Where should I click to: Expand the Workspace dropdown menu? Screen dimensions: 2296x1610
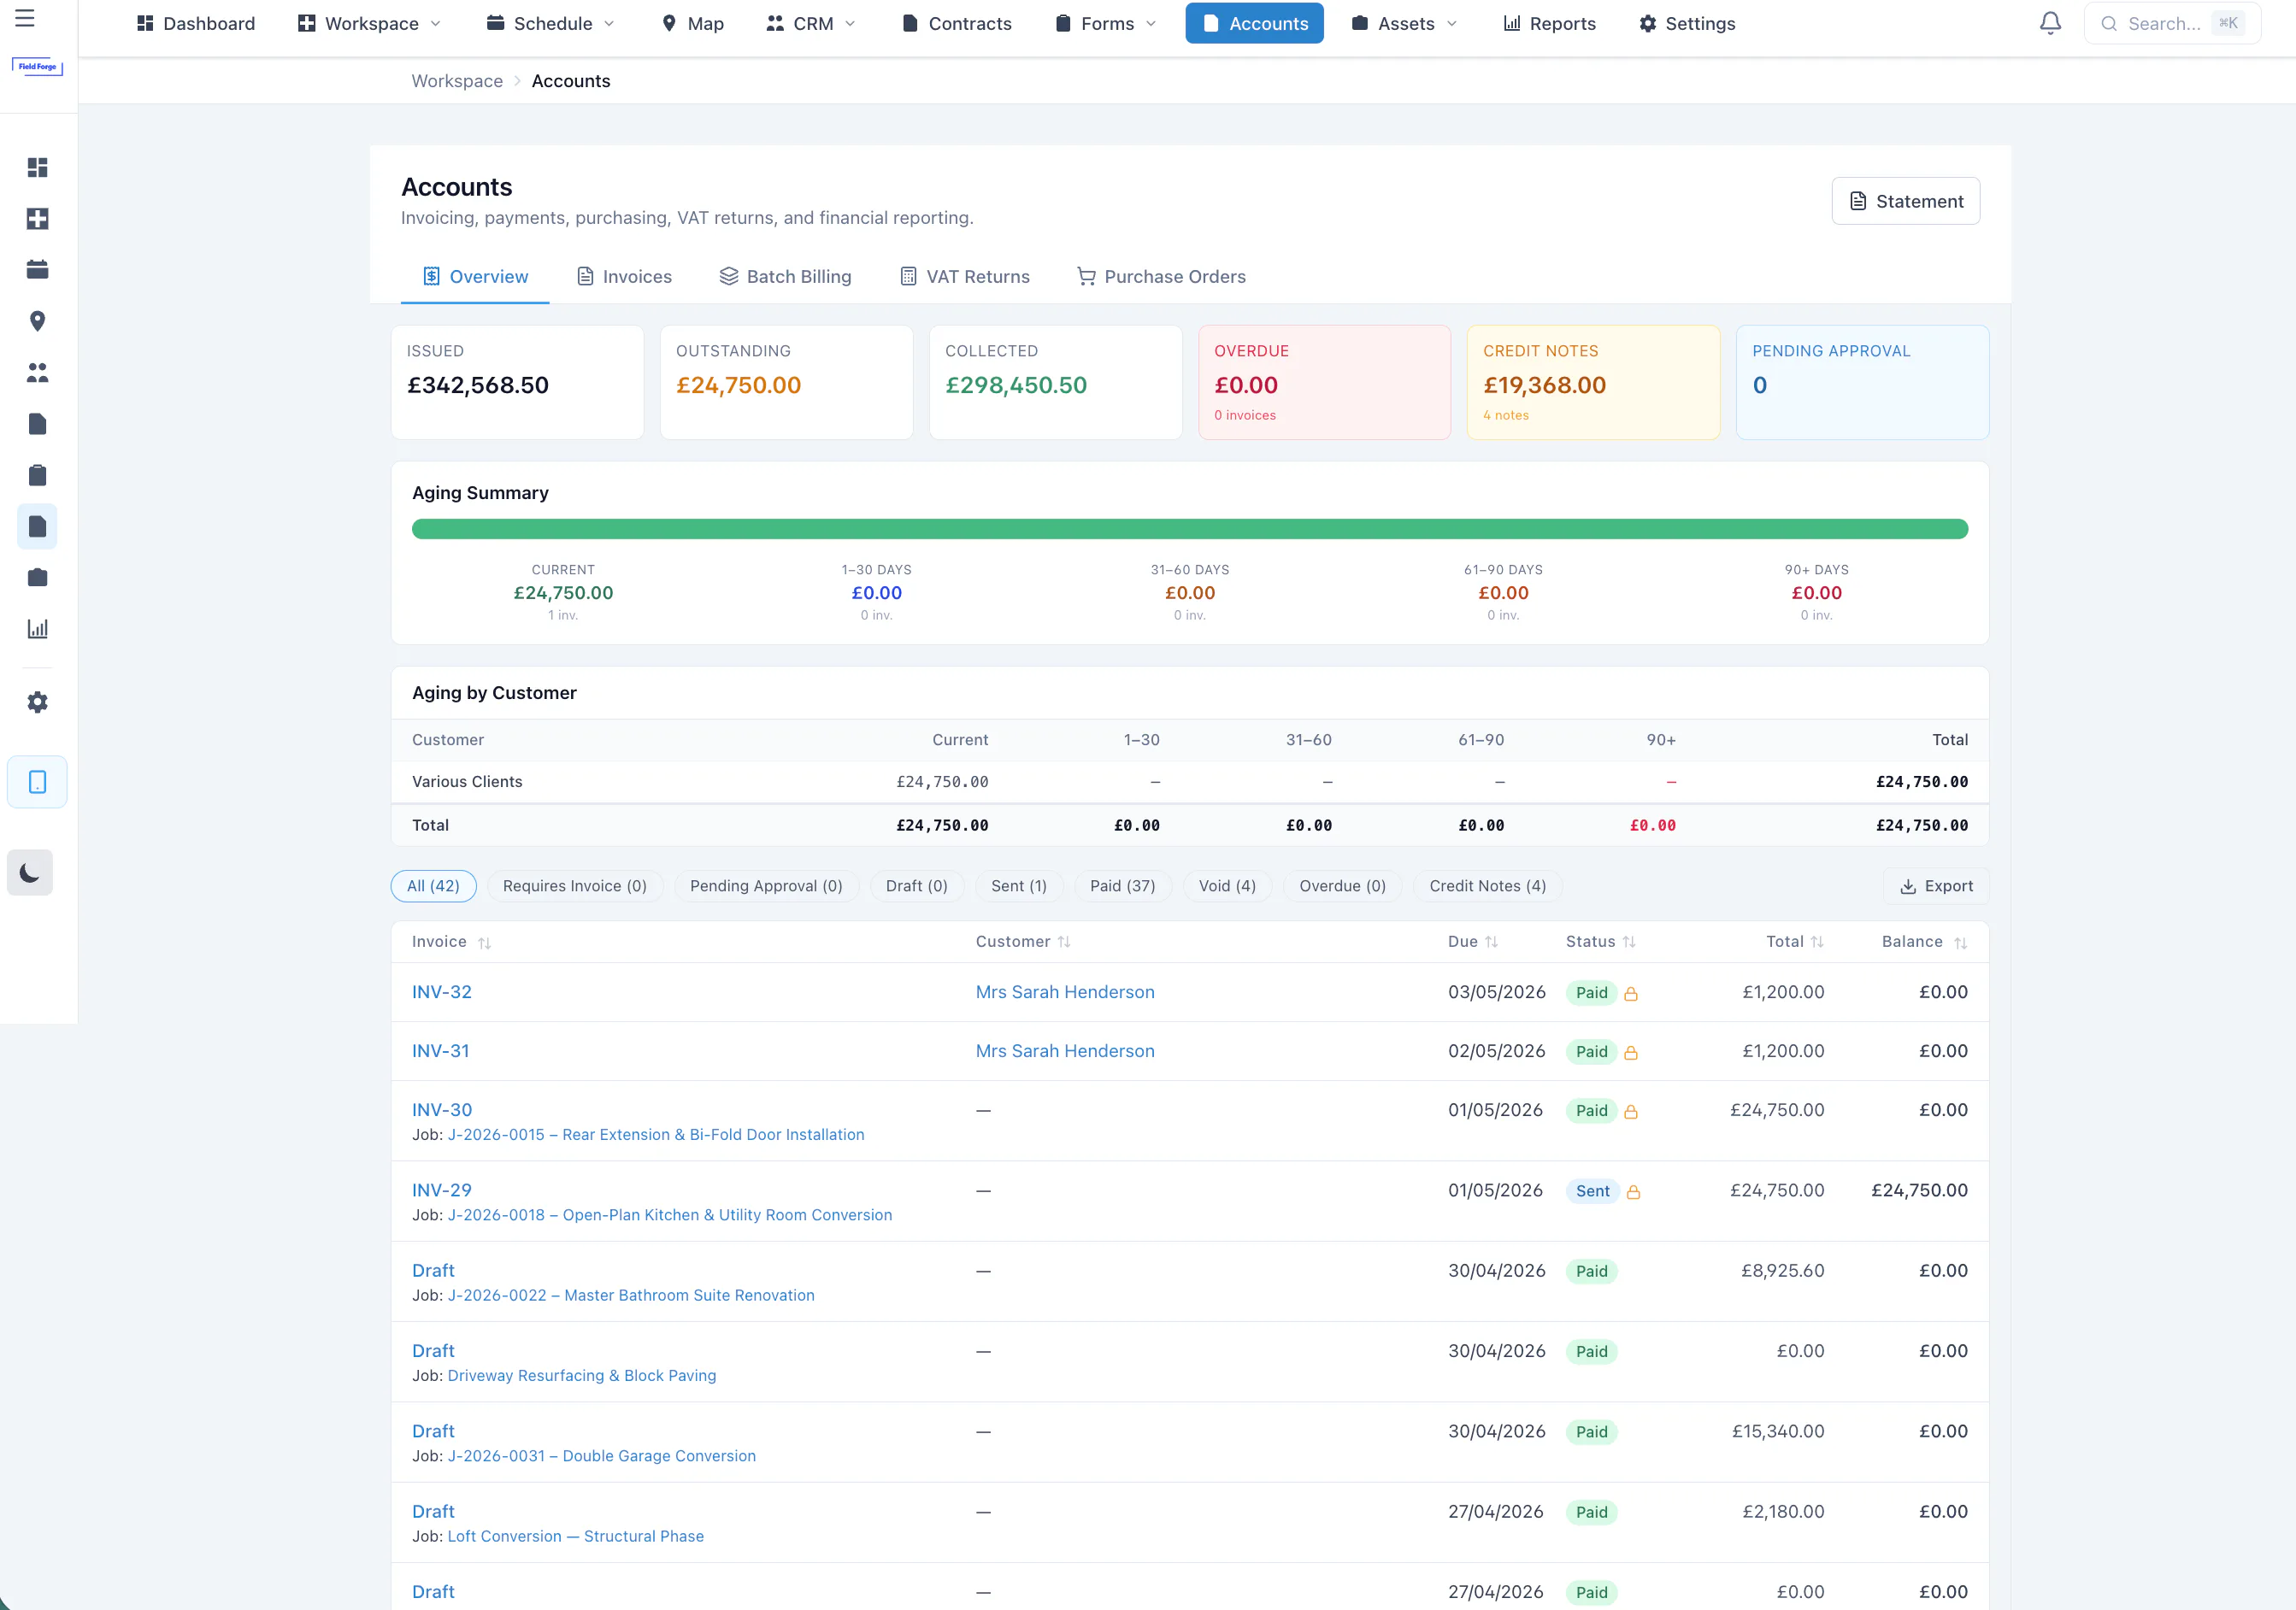coord(369,23)
